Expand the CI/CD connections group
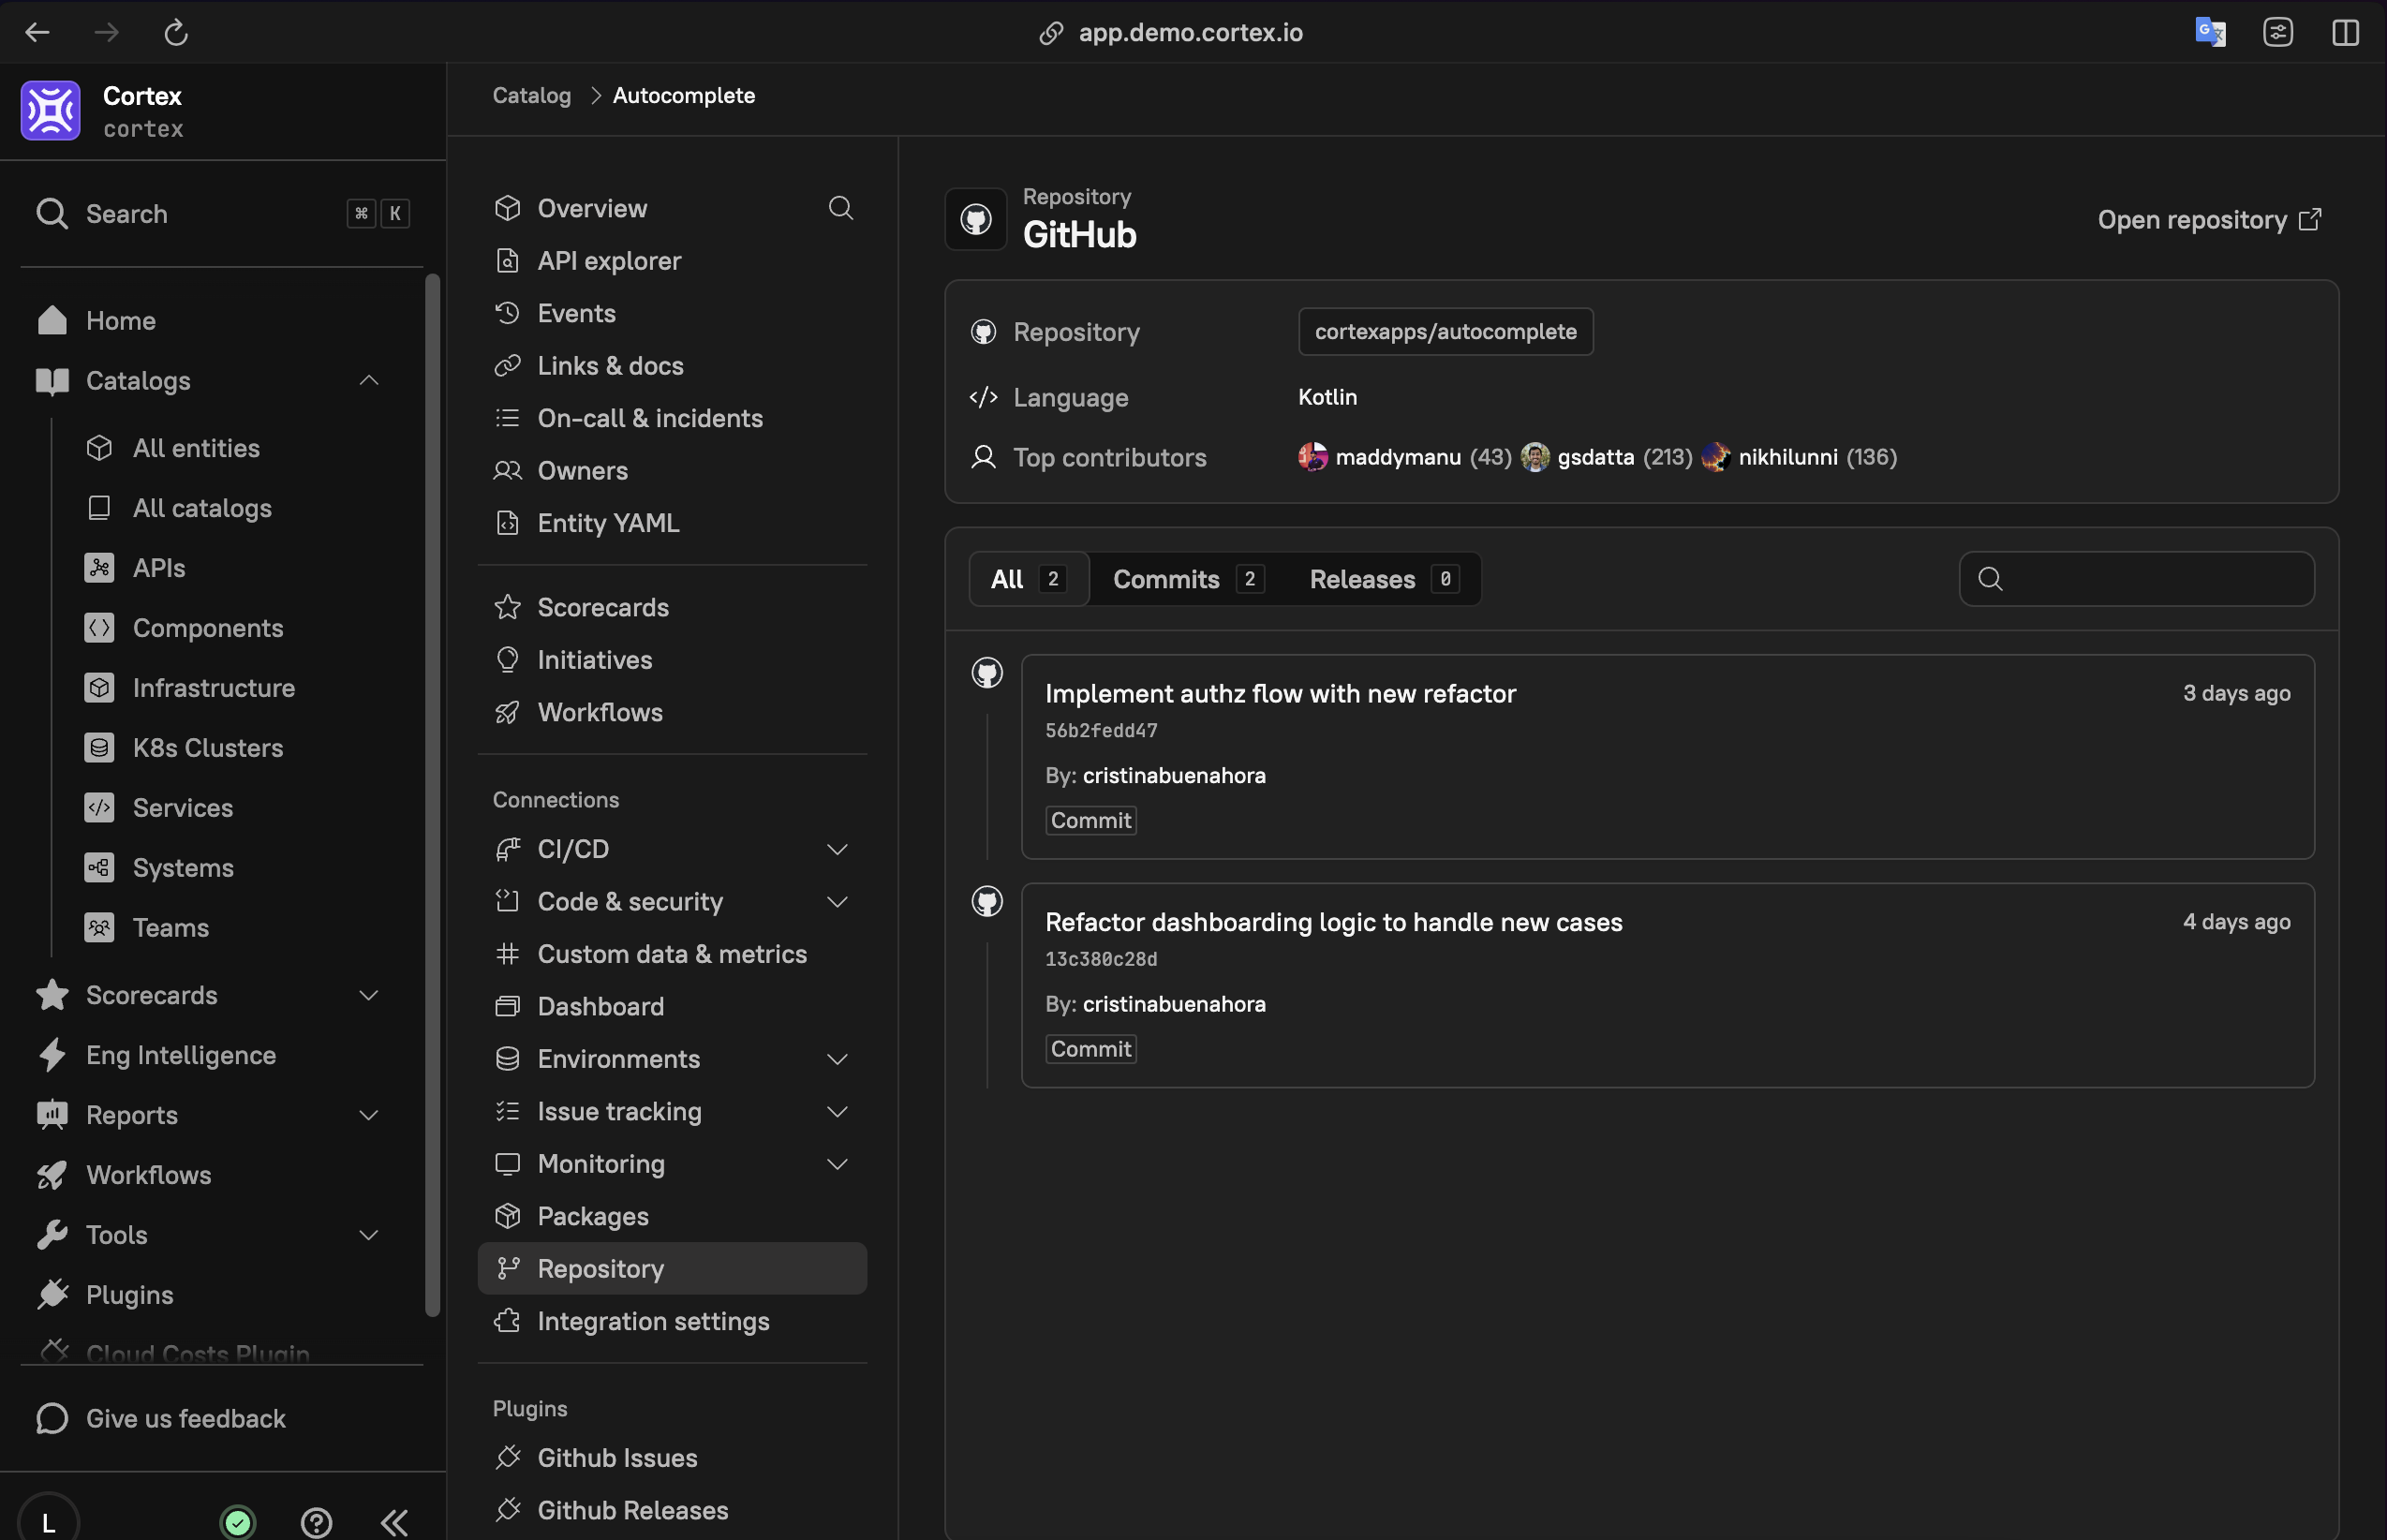This screenshot has height=1540, width=2387. point(837,849)
